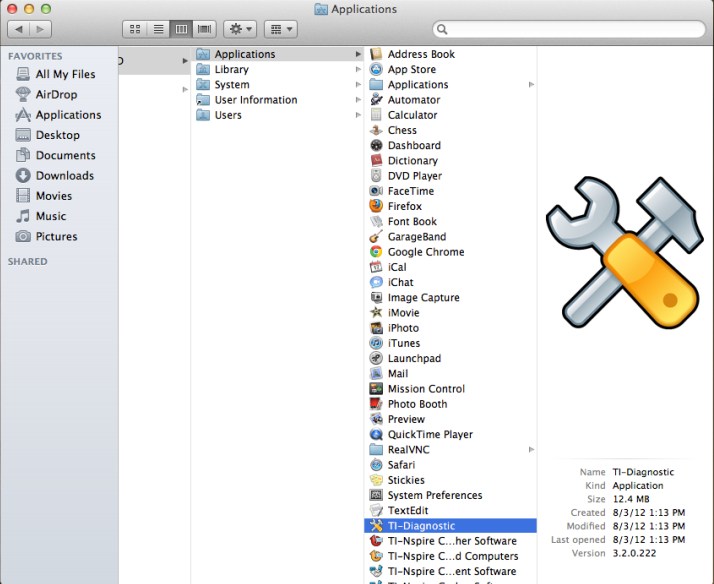Switch to Cover Flow view
Image resolution: width=714 pixels, height=584 pixels.
click(204, 29)
